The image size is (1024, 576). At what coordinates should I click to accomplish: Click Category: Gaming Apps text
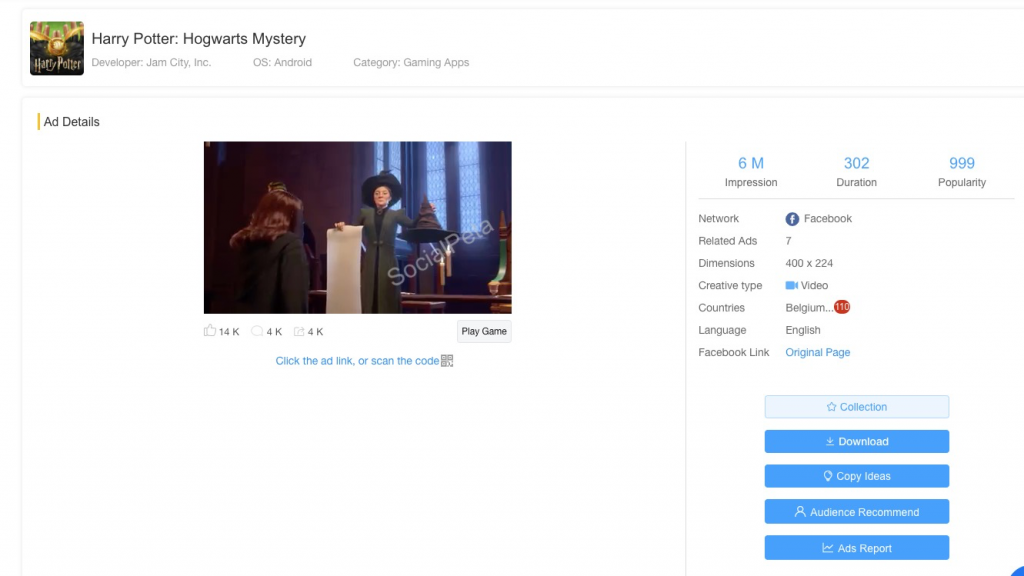pyautogui.click(x=411, y=62)
